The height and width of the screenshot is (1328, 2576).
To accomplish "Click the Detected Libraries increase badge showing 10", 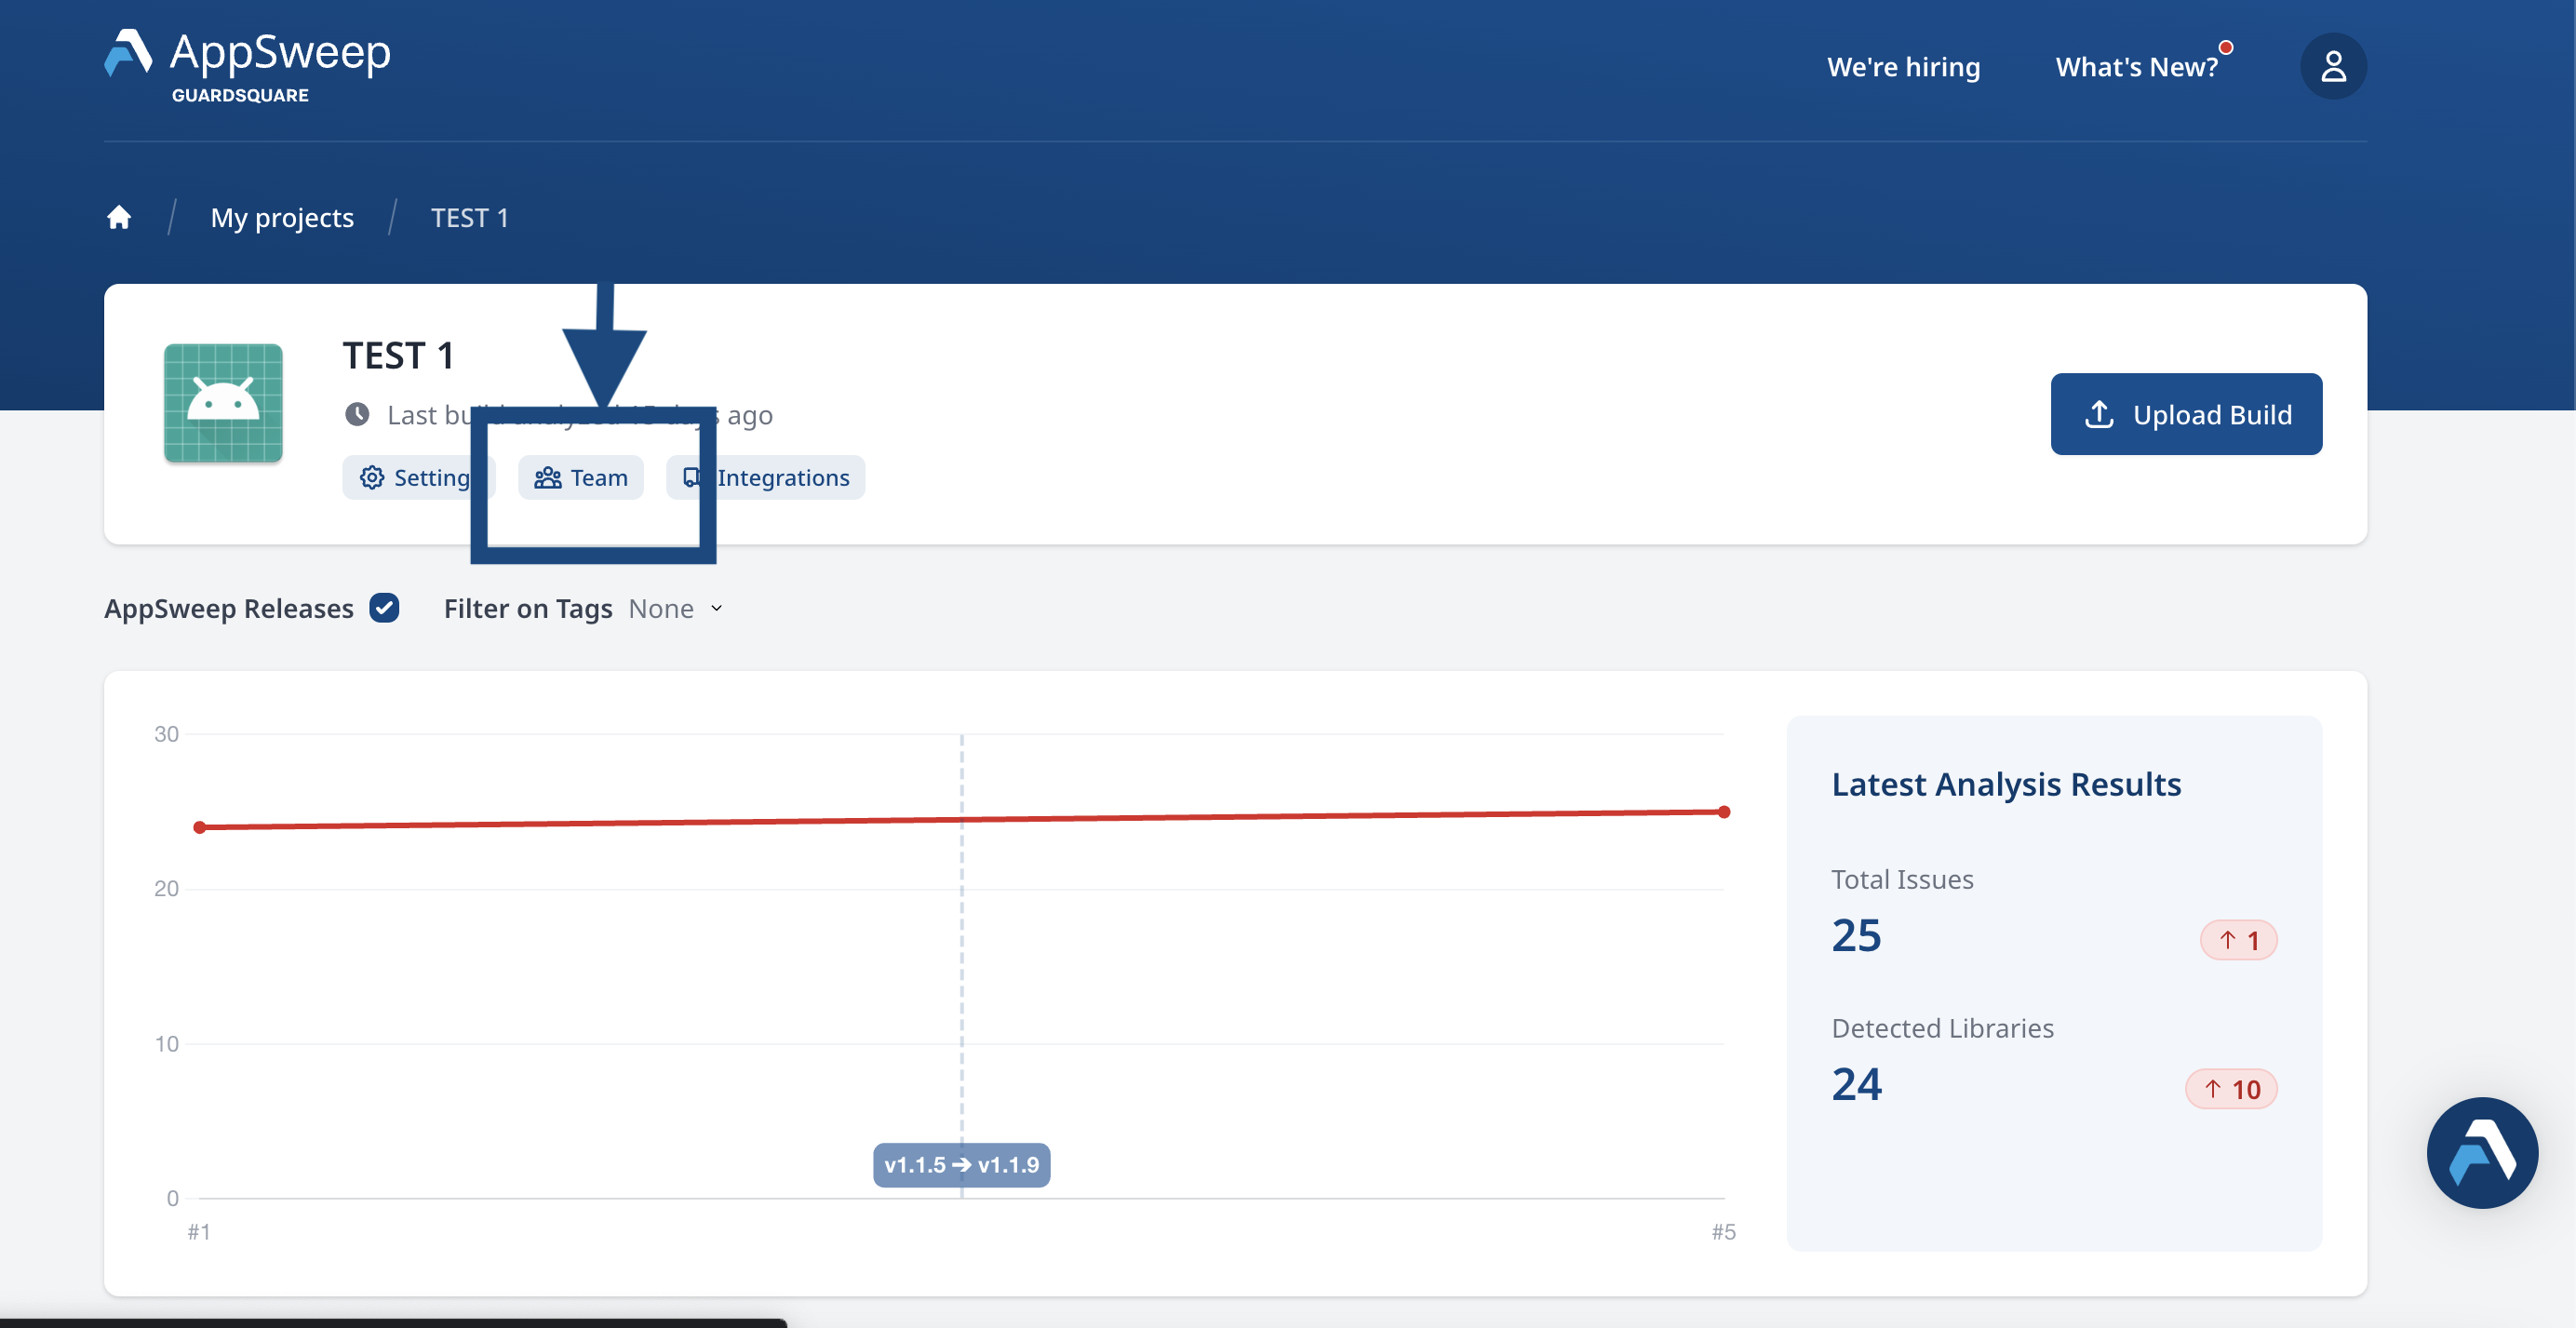I will coord(2231,1089).
